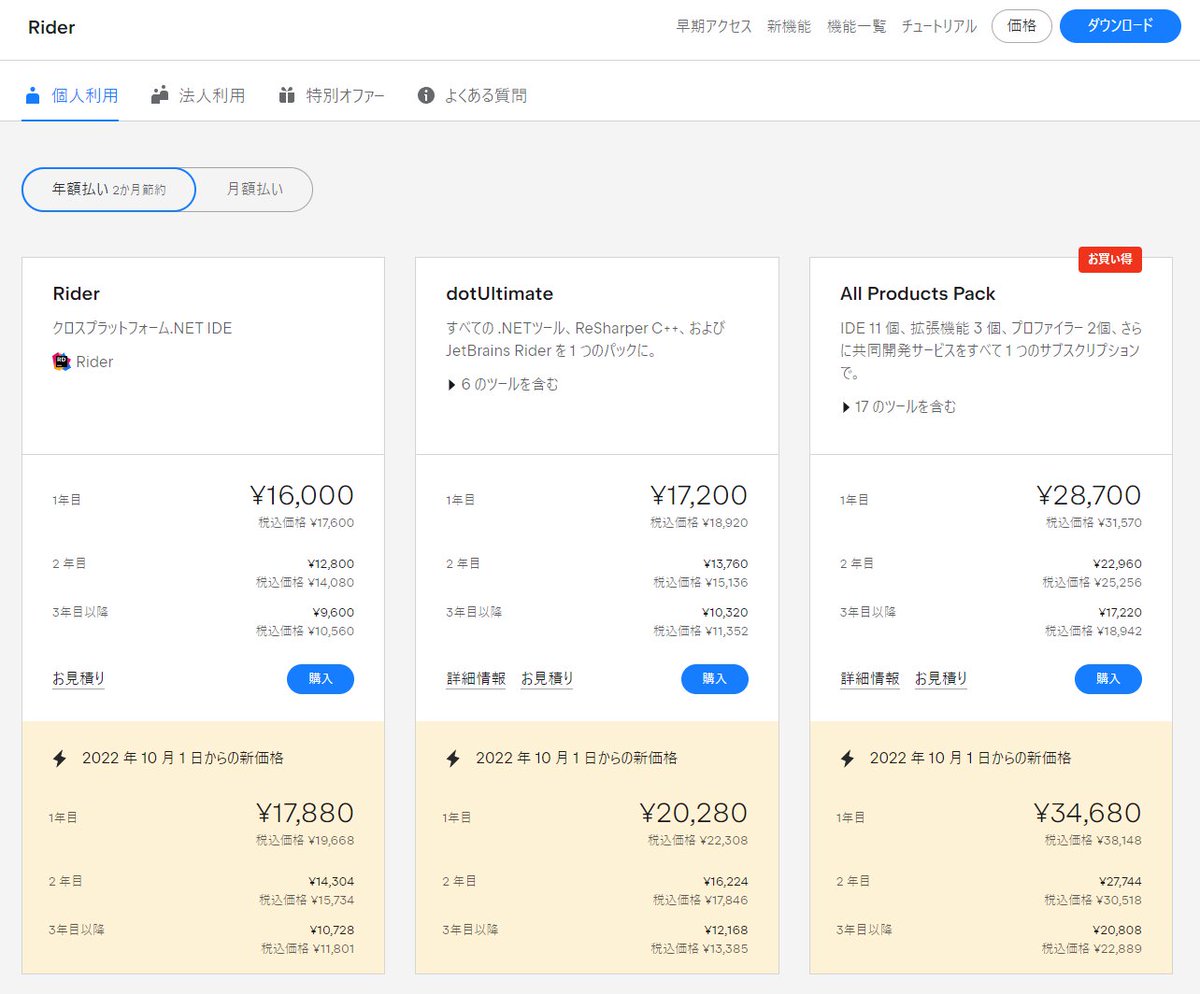The width and height of the screenshot is (1200, 994).
Task: Open 早期アクセス in top navigation
Action: pos(714,27)
